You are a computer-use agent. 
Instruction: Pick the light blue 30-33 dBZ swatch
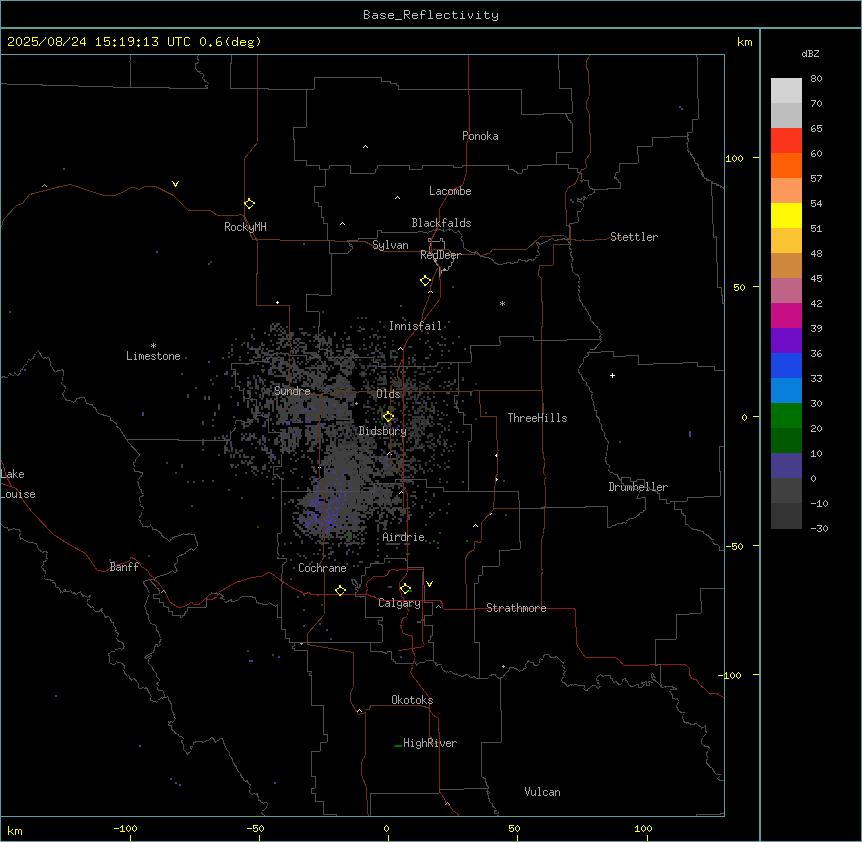pos(786,390)
